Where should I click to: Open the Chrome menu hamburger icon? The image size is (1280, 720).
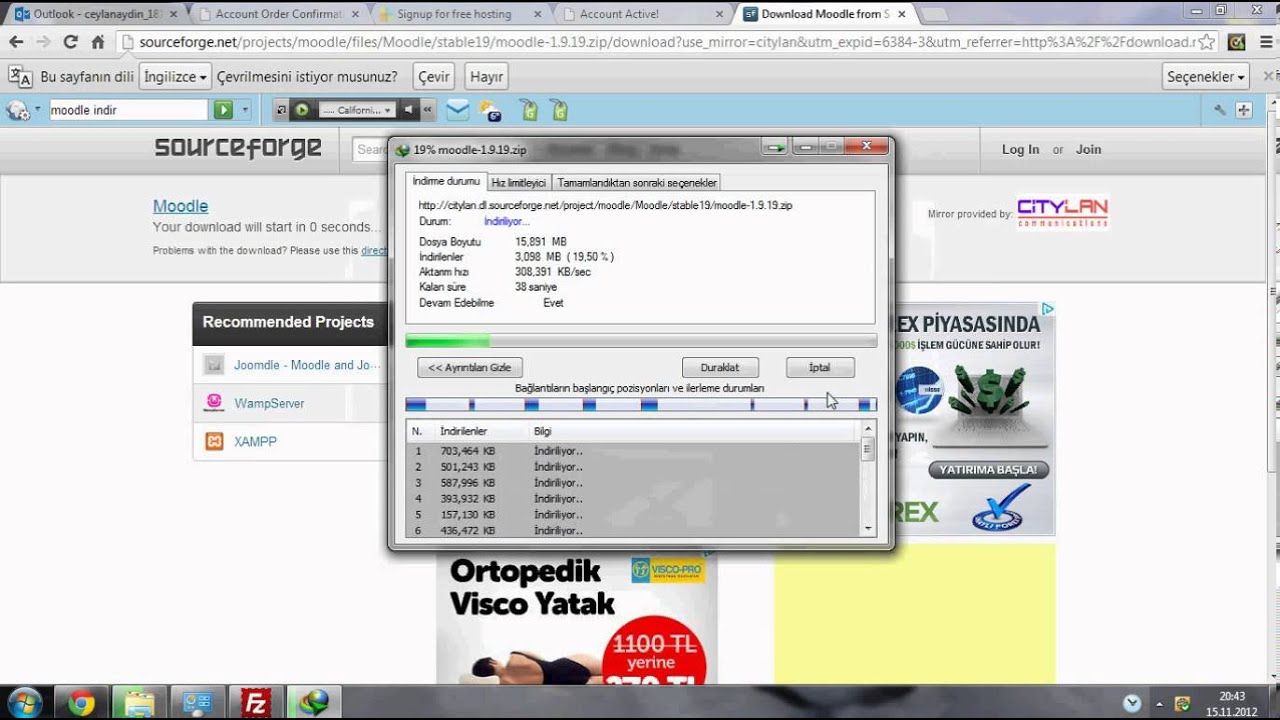(x=1266, y=42)
